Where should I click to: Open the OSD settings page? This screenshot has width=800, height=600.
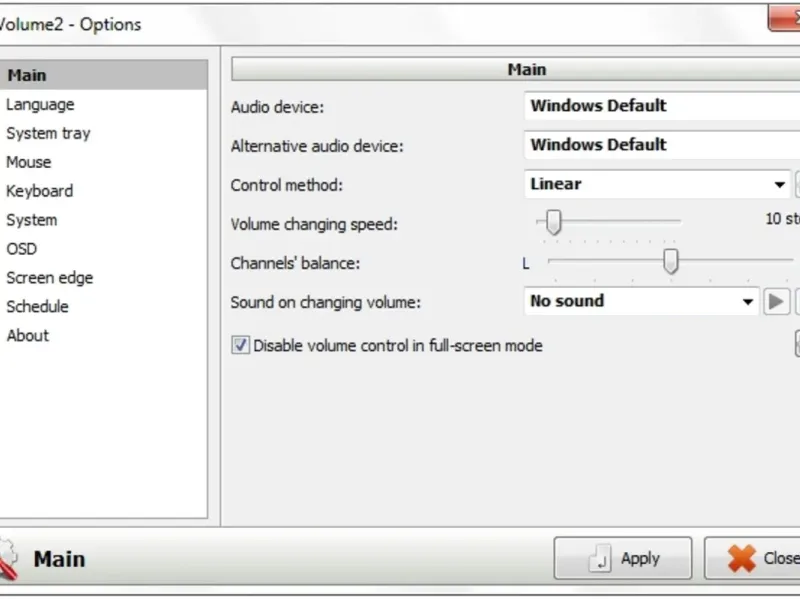tap(21, 249)
